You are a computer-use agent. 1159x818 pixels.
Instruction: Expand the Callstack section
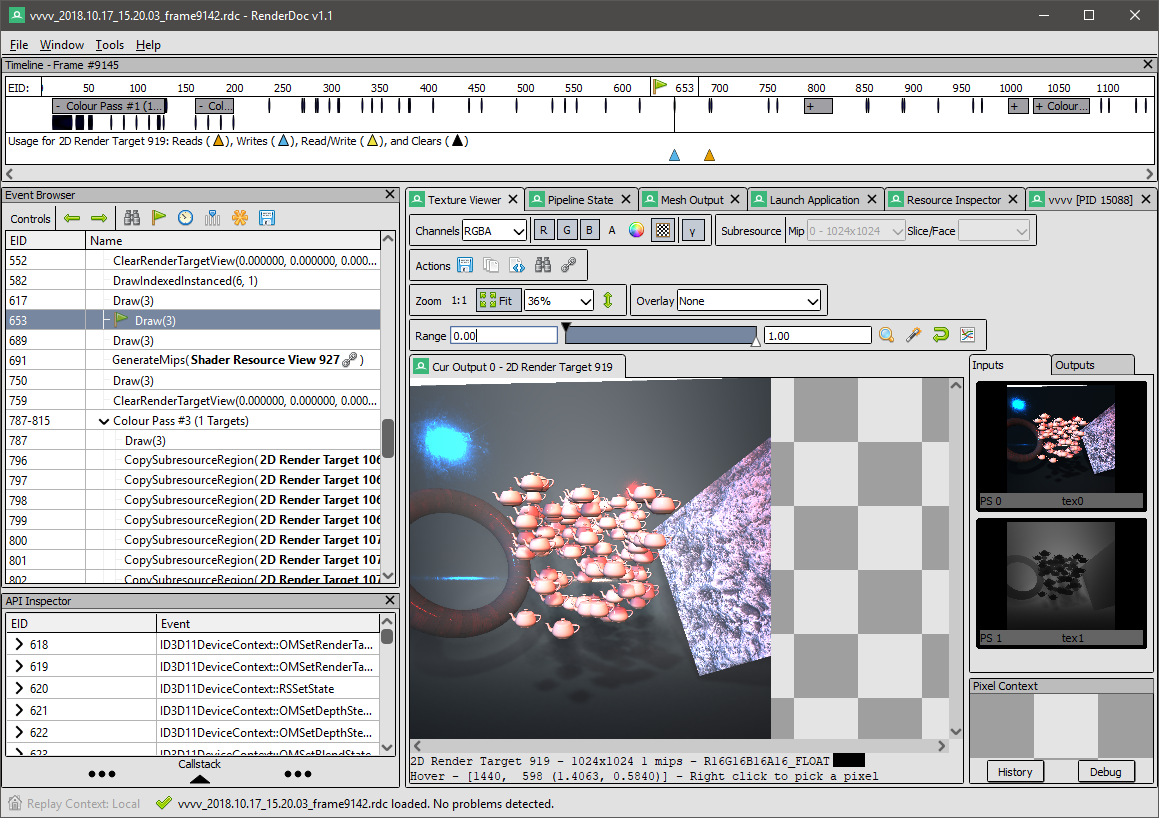(x=200, y=779)
